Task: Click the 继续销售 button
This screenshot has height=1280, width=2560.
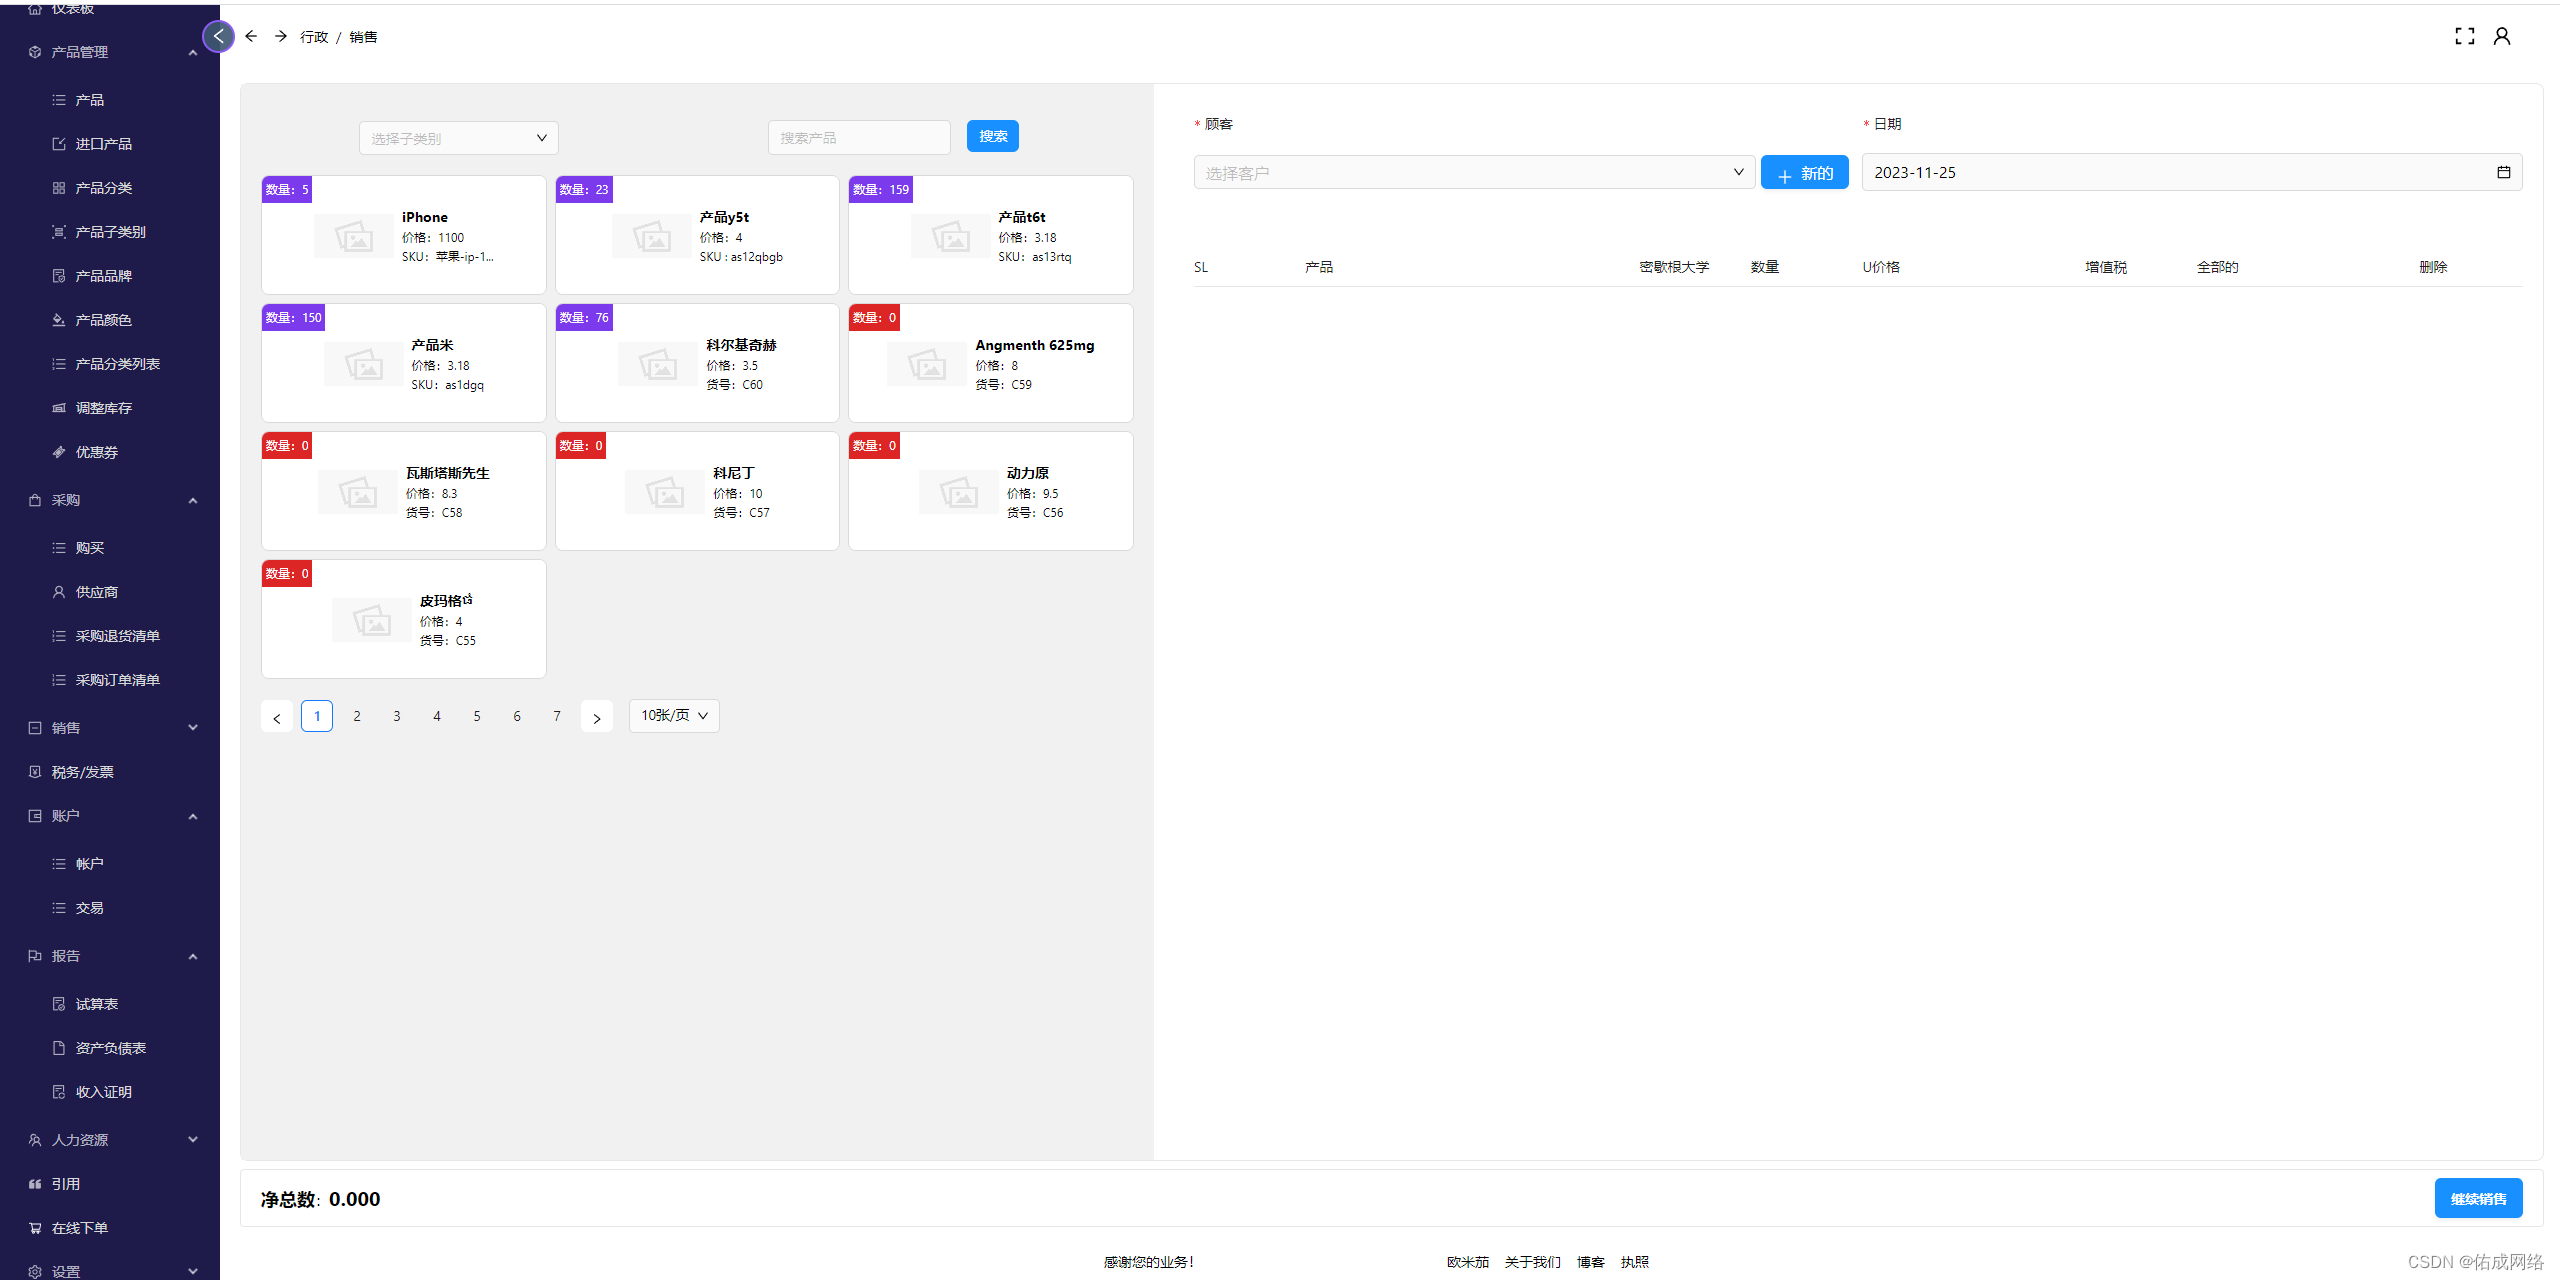Action: [2477, 1198]
